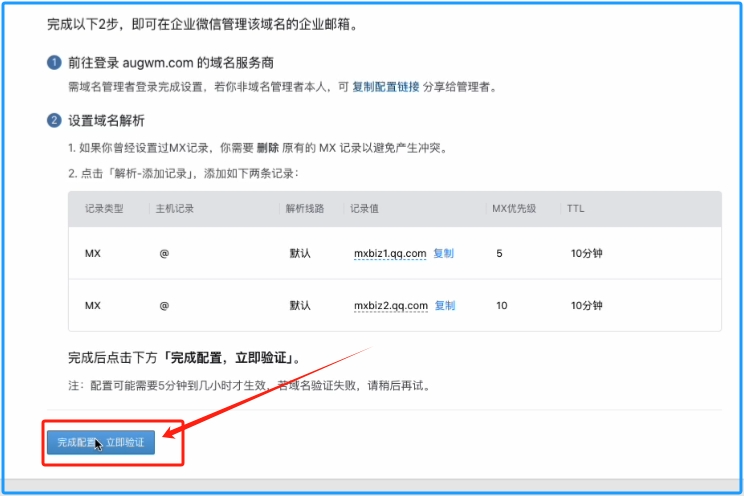The width and height of the screenshot is (744, 496).
Task: Click 记录值 column header
Action: (x=364, y=209)
